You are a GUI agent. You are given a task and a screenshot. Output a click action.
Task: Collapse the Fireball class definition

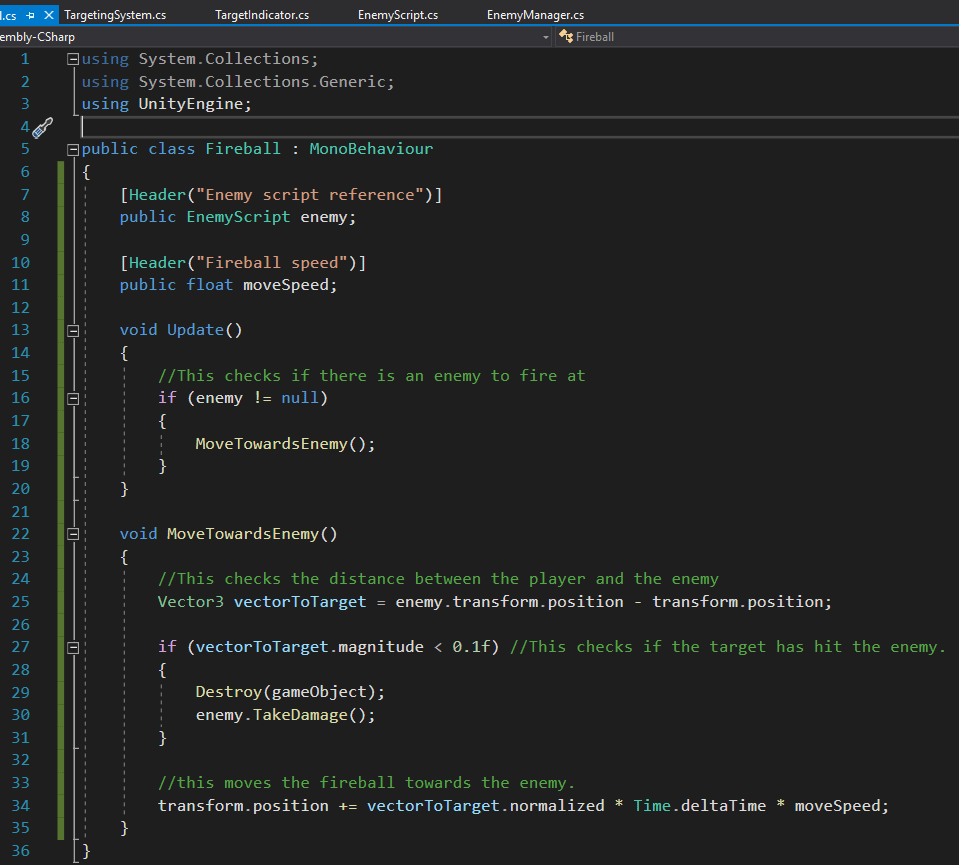tap(73, 149)
